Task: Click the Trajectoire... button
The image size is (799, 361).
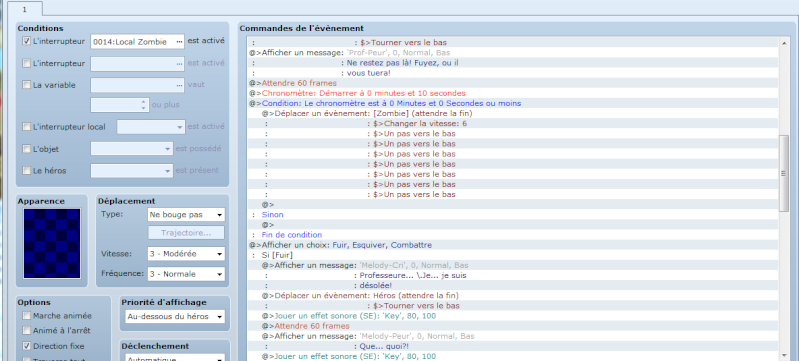Action: tap(186, 233)
